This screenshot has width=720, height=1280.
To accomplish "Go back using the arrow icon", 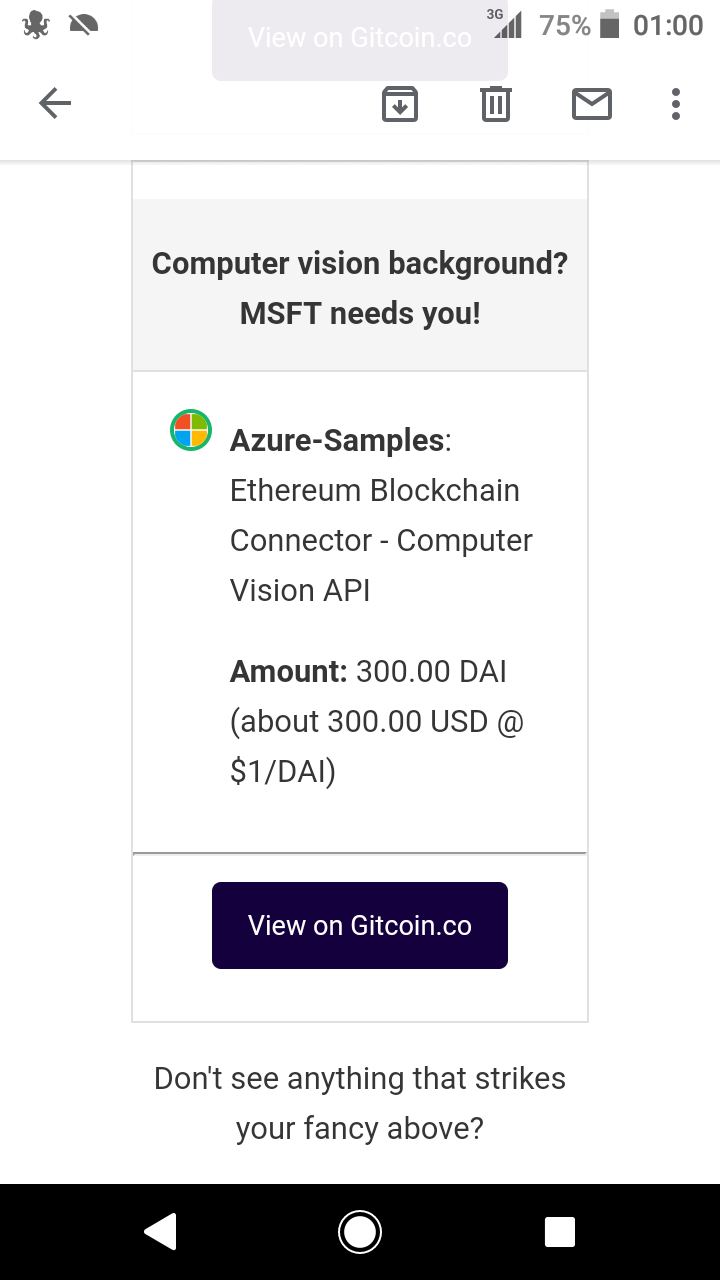I will [x=55, y=103].
